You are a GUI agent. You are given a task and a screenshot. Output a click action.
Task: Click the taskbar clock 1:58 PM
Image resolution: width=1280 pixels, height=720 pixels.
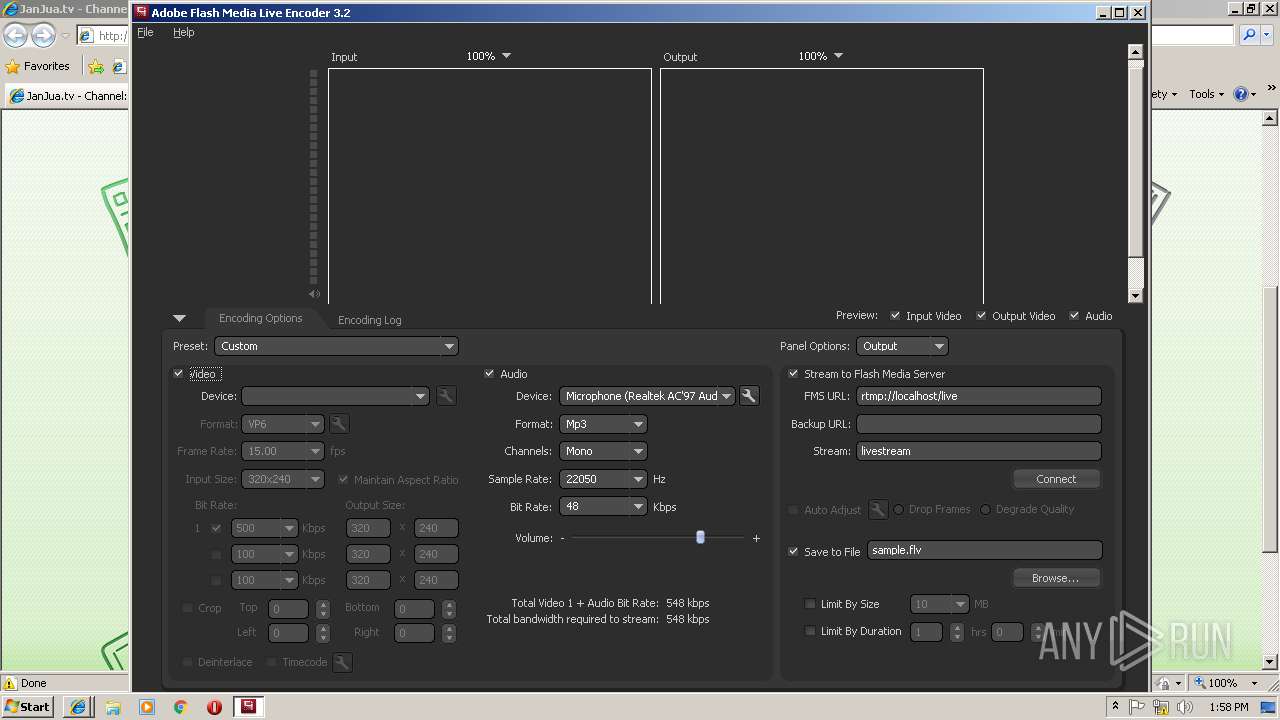click(x=1229, y=707)
